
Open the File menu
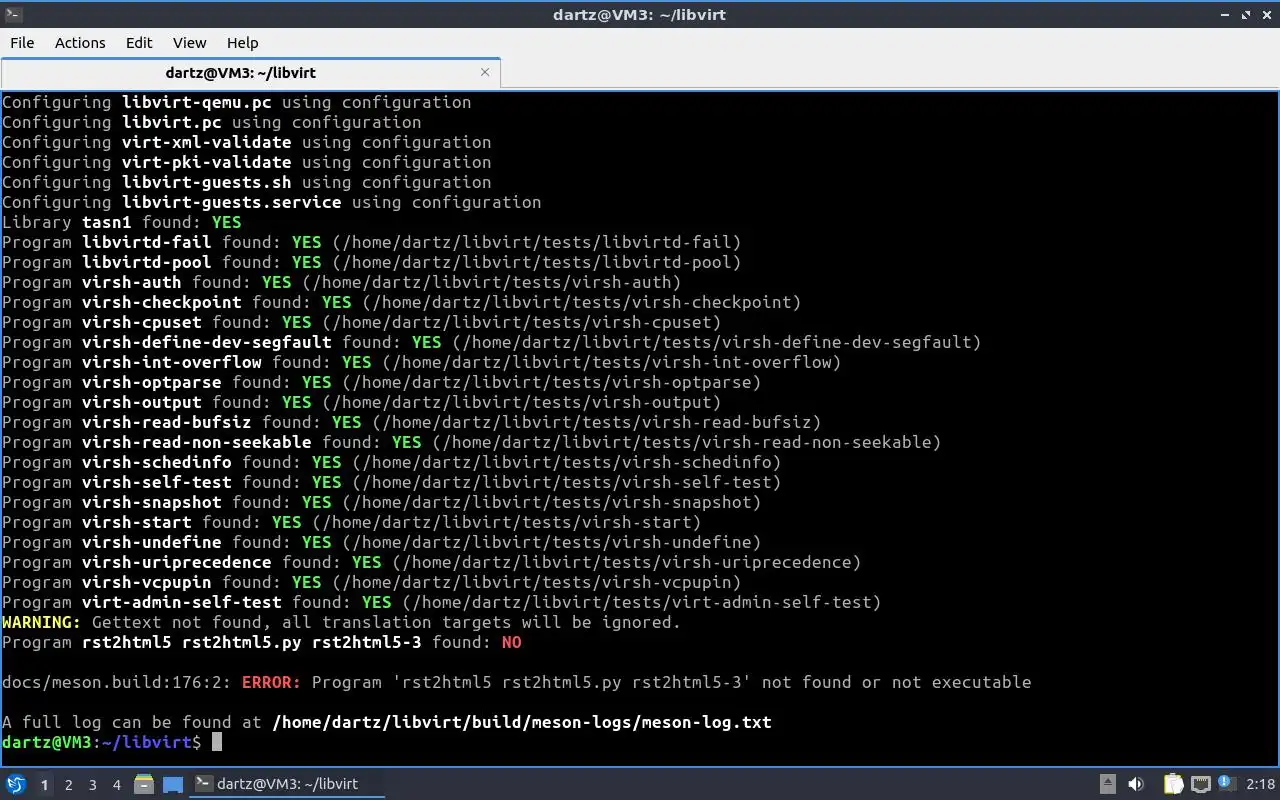pyautogui.click(x=22, y=42)
